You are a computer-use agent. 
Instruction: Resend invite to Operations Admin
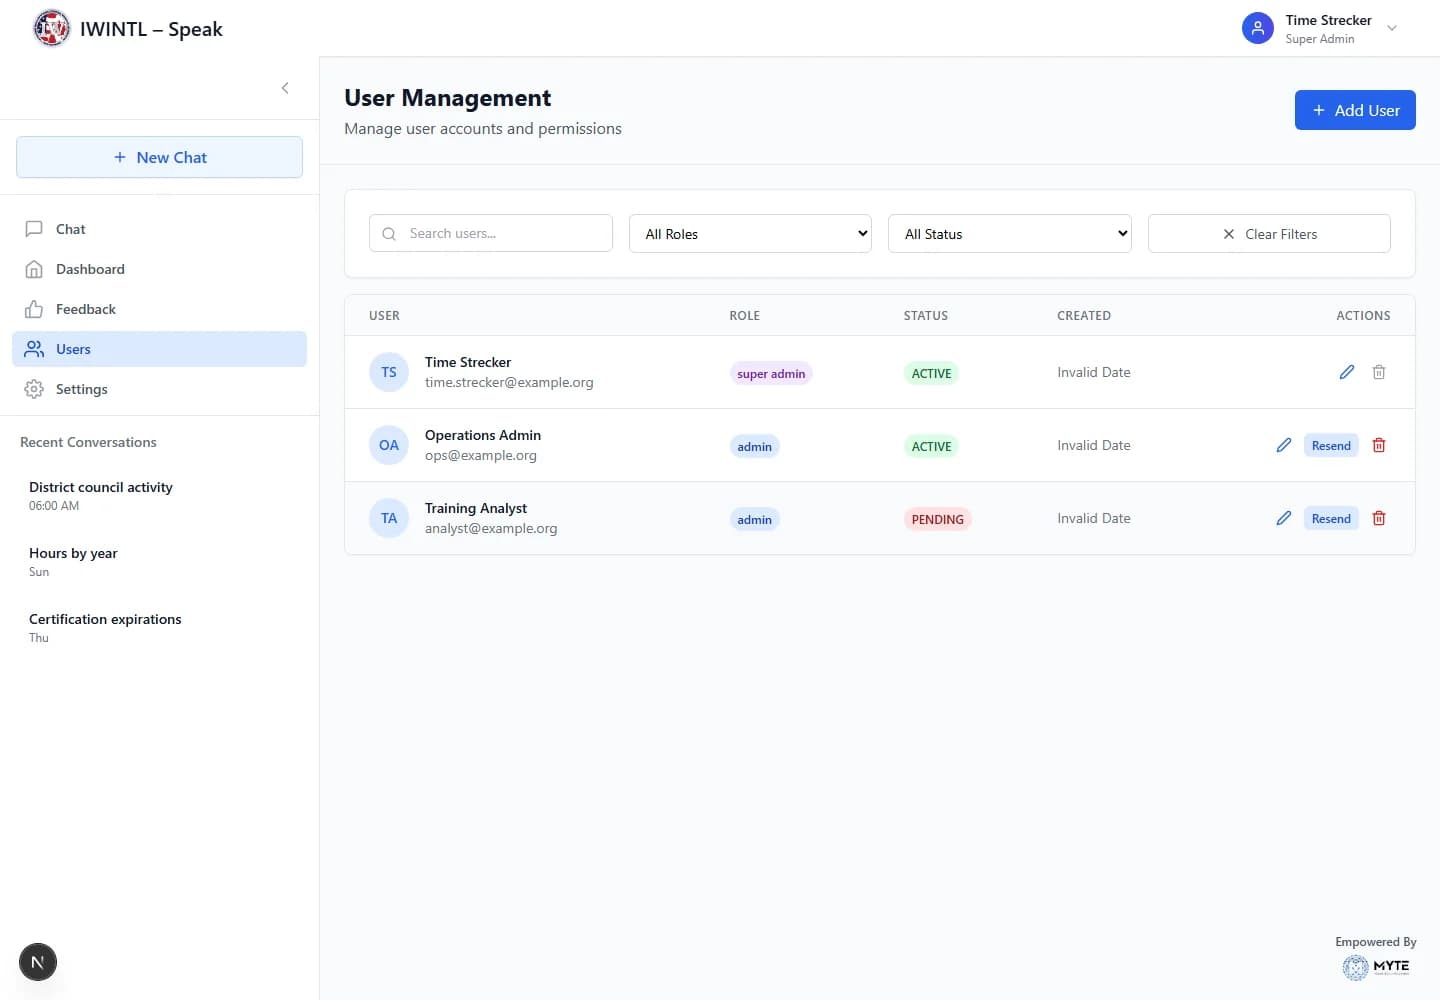(1331, 445)
